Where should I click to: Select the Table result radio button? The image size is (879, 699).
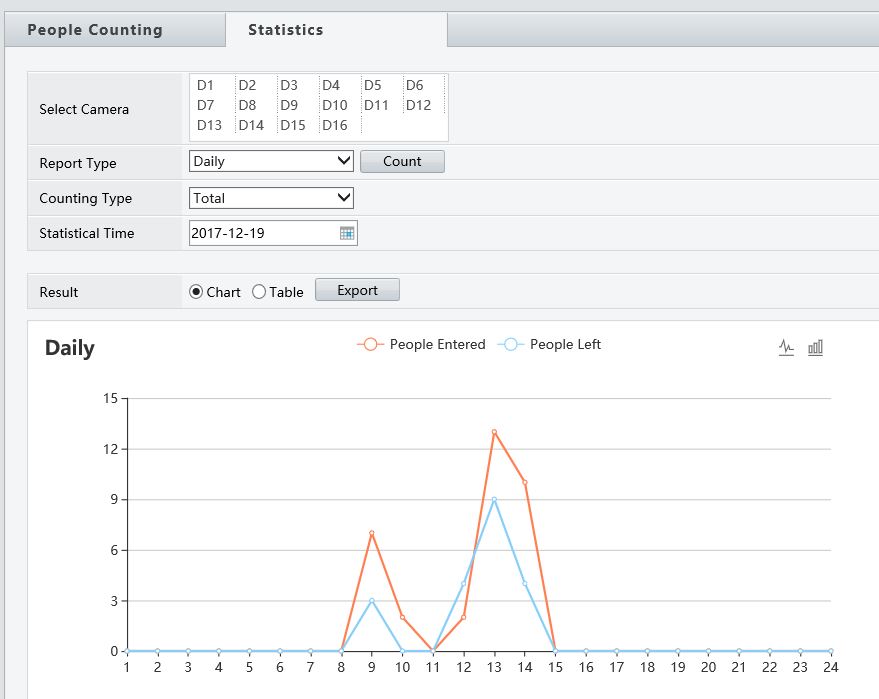(x=259, y=292)
